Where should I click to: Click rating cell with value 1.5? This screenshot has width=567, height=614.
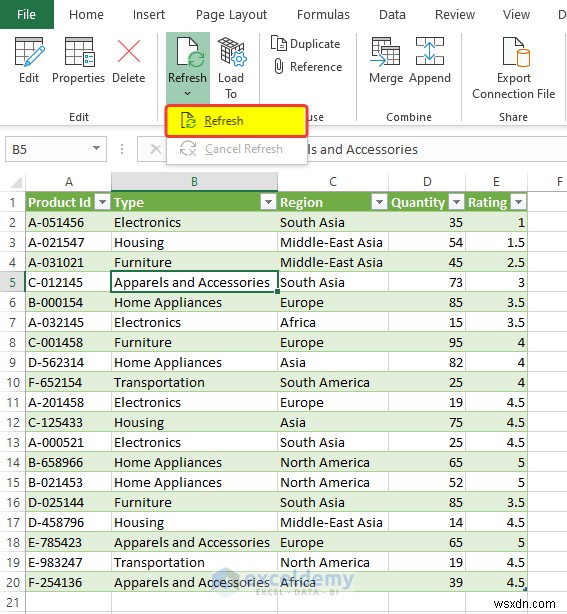(496, 242)
